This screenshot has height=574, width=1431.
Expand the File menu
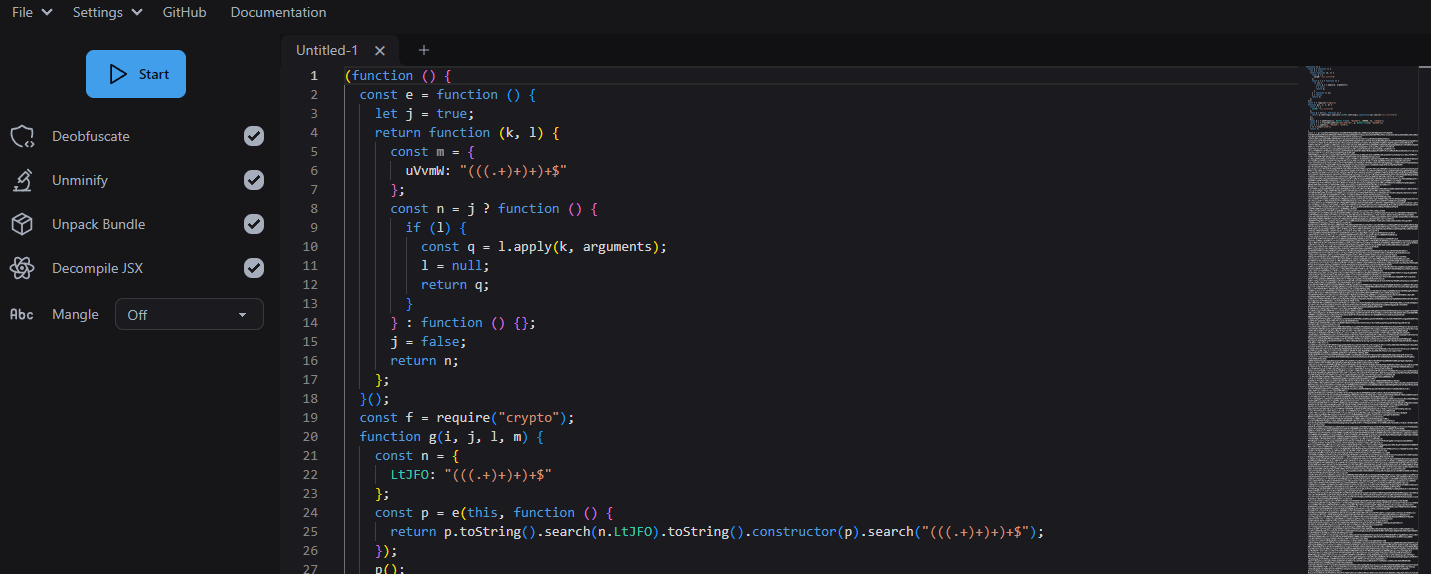pyautogui.click(x=32, y=13)
